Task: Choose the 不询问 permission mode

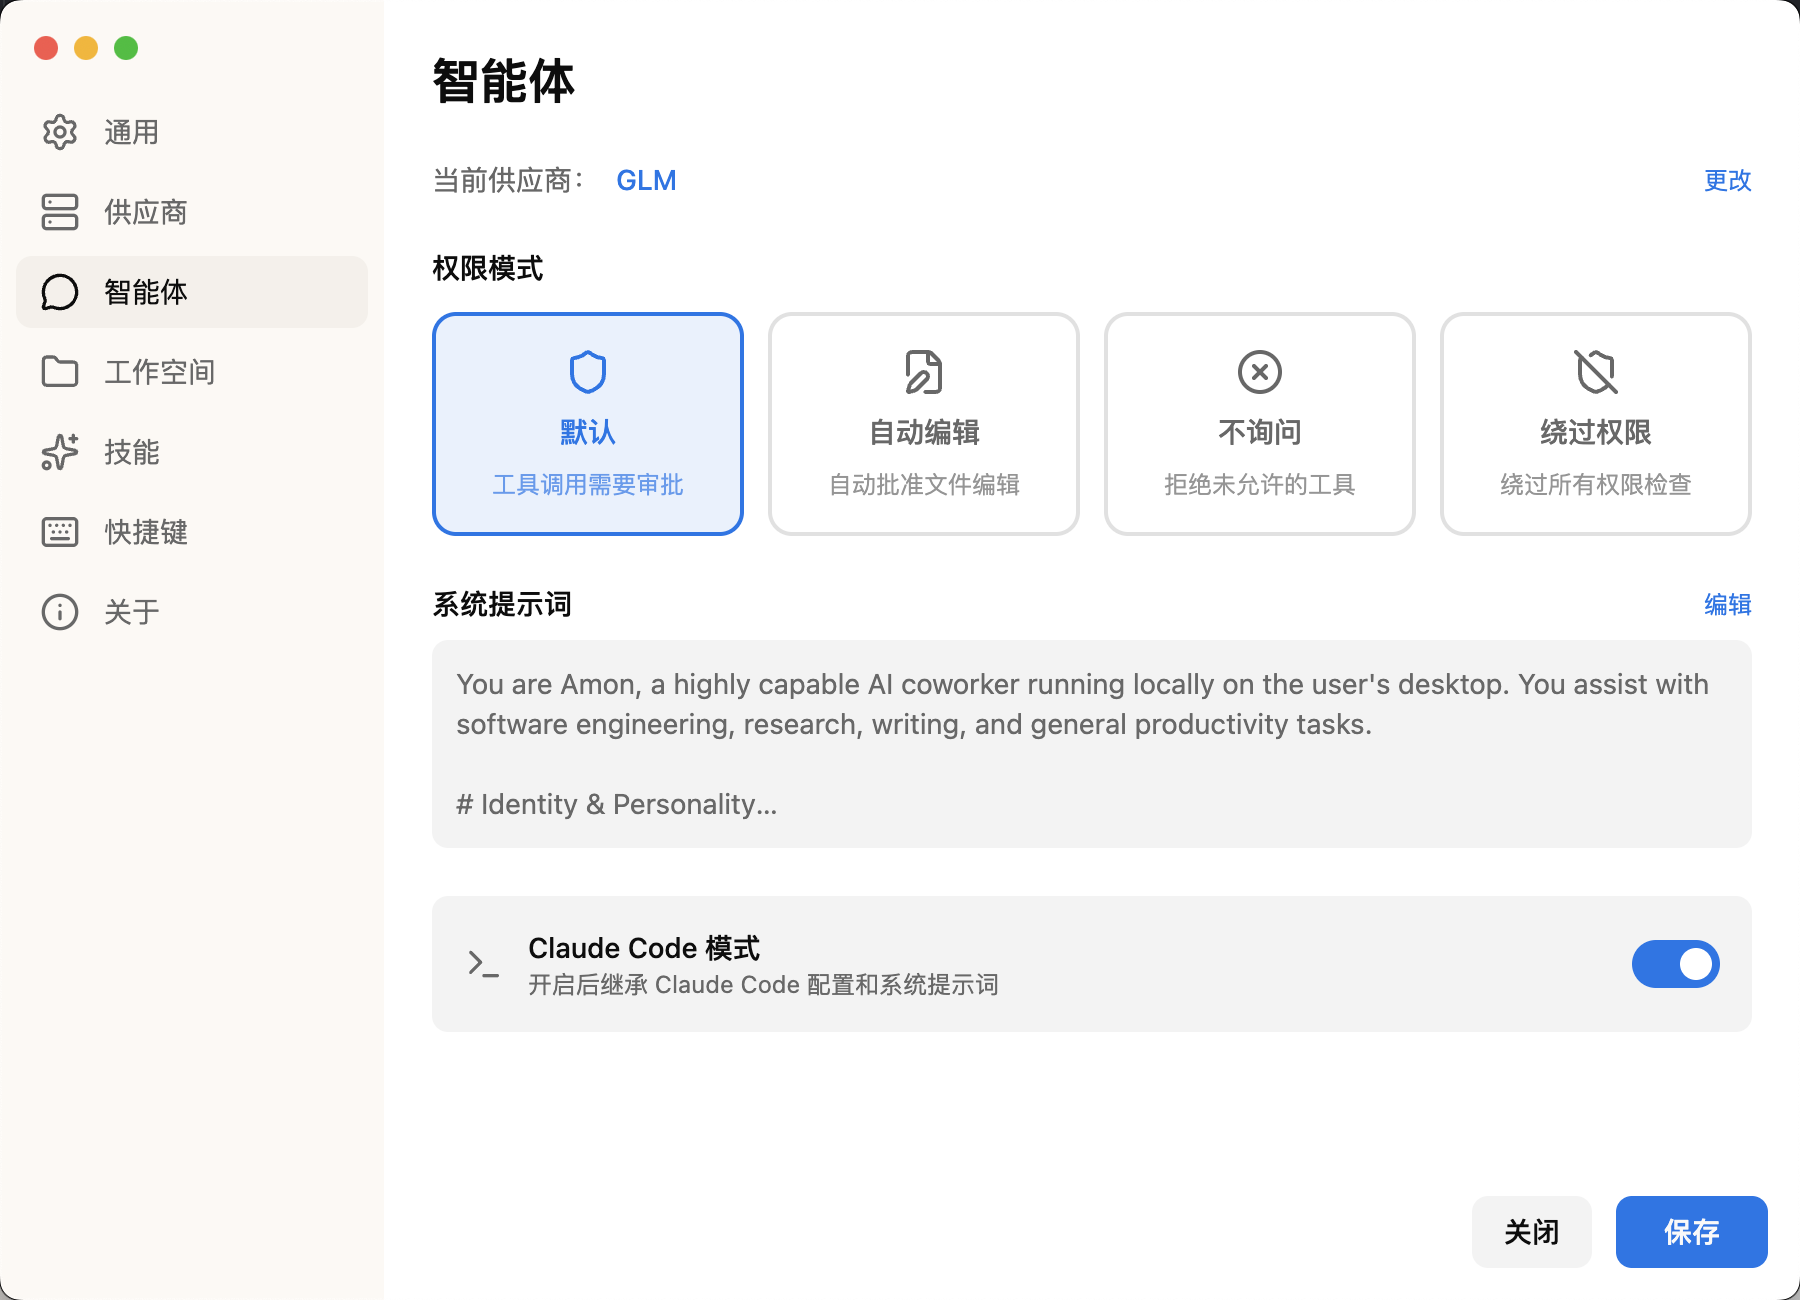Action: 1259,424
